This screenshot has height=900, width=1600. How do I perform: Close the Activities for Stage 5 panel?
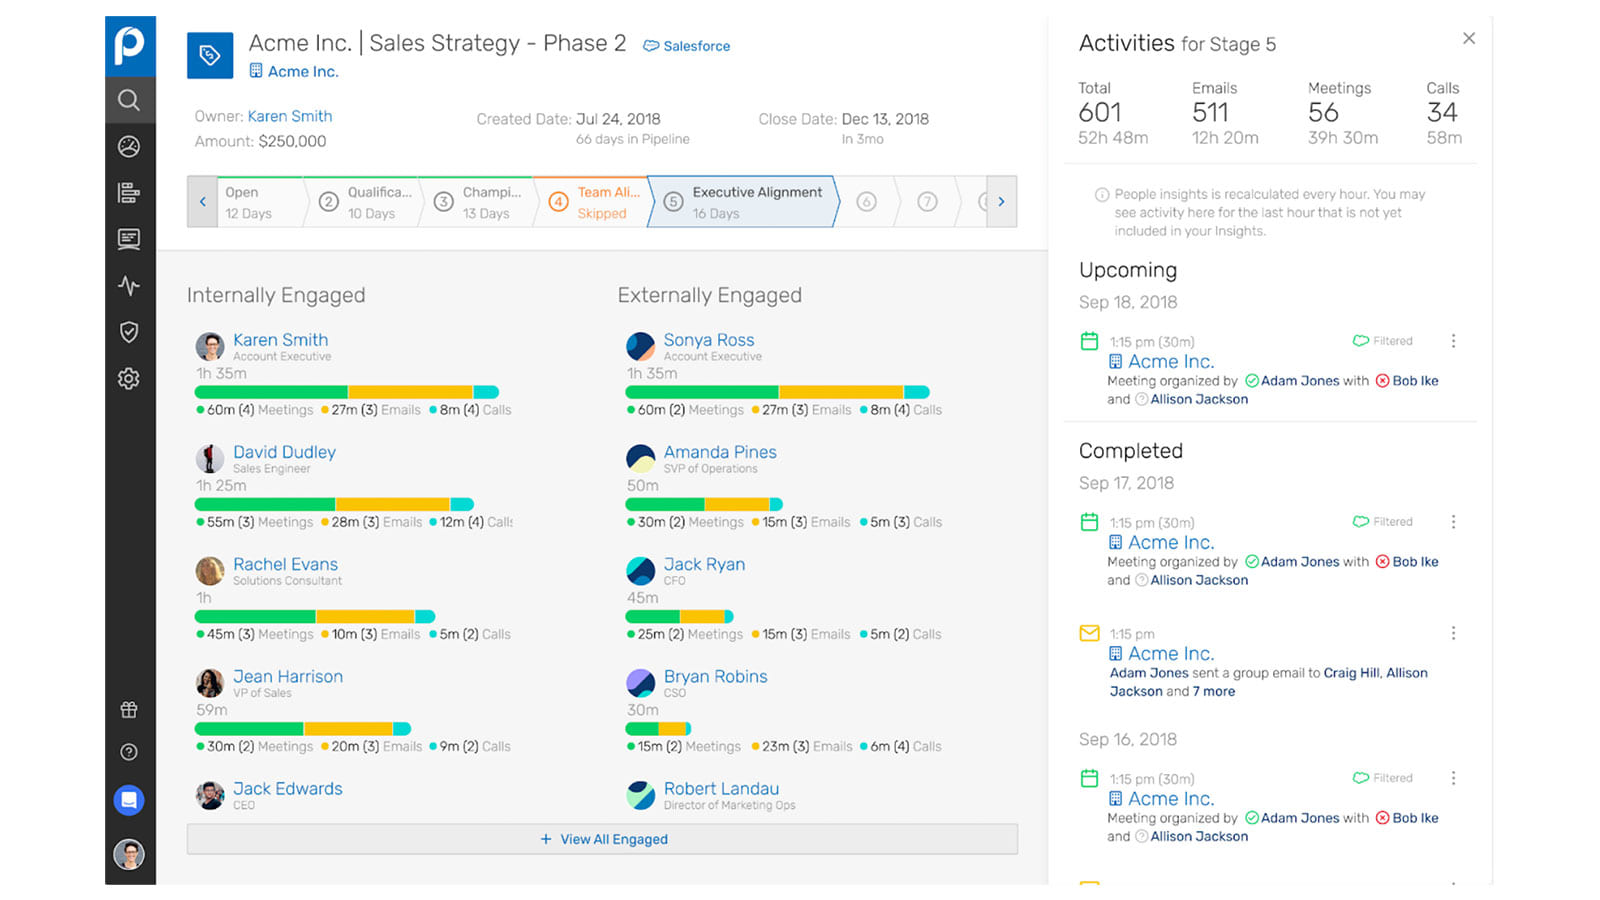(1468, 38)
